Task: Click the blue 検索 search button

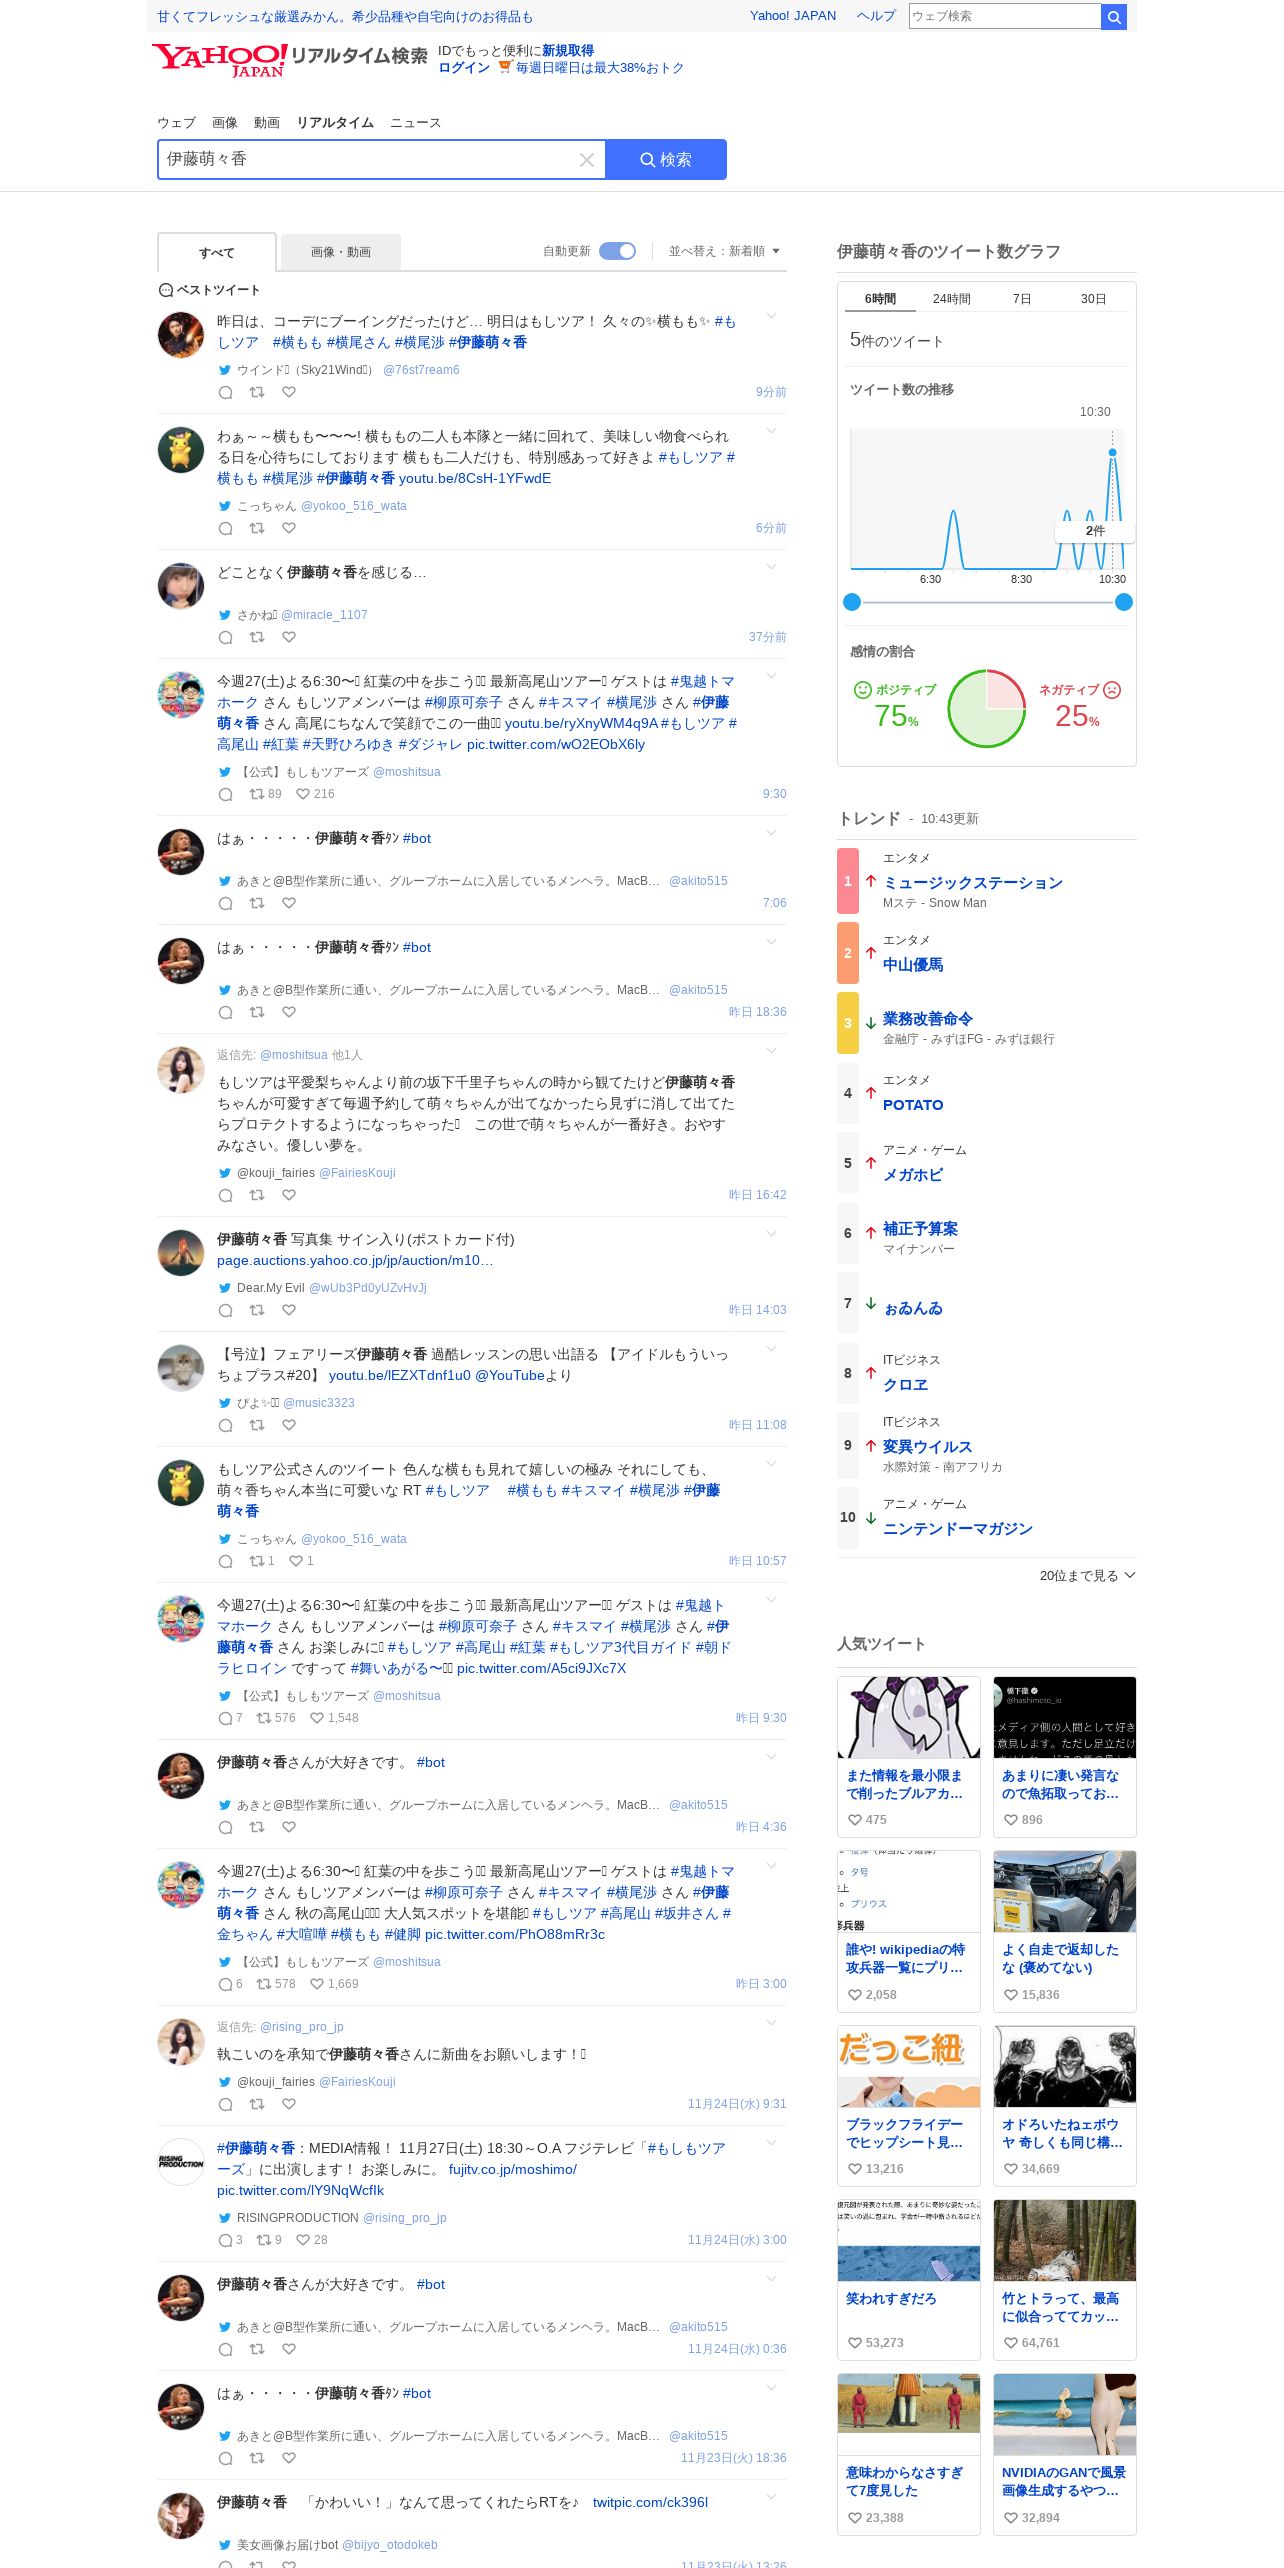Action: coord(666,160)
